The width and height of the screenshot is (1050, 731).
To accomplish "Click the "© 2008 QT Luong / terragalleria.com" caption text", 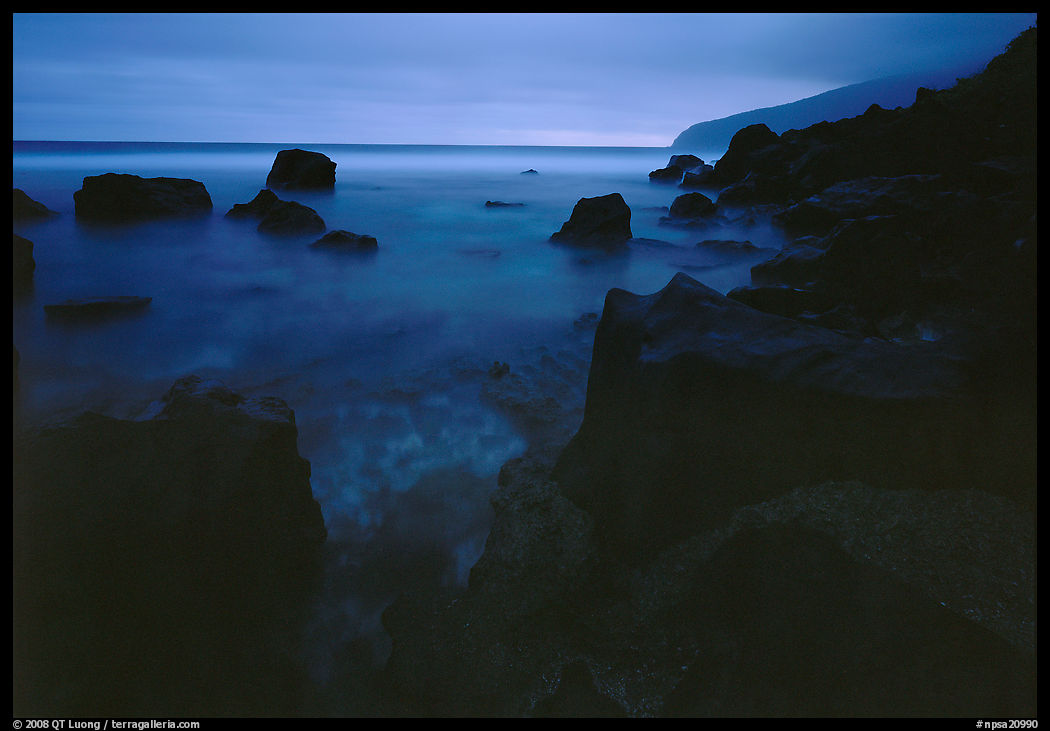I will pos(106,724).
